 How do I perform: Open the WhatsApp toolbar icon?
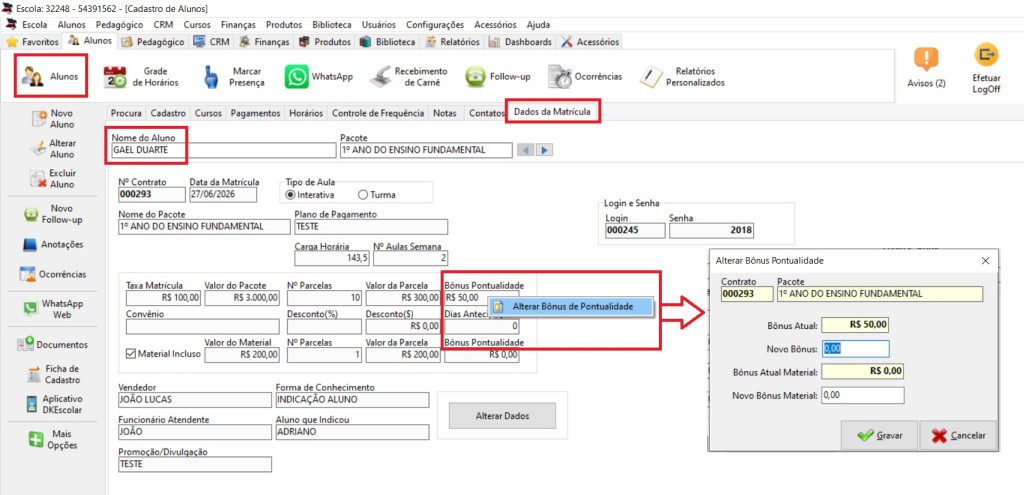296,76
